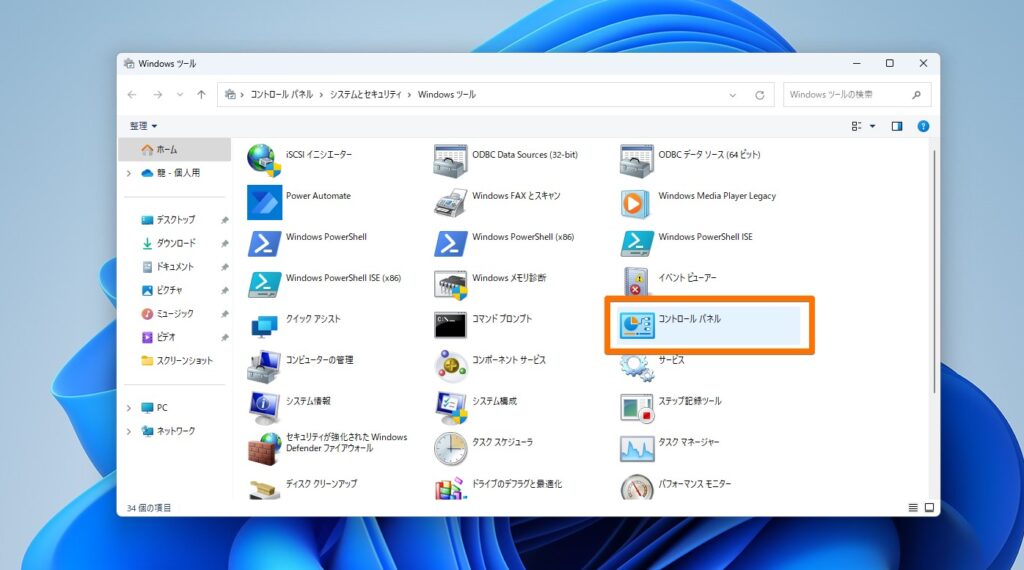The width and height of the screenshot is (1024, 570).
Task: Select the Windows PowerShell ISE icon
Action: 637,244
